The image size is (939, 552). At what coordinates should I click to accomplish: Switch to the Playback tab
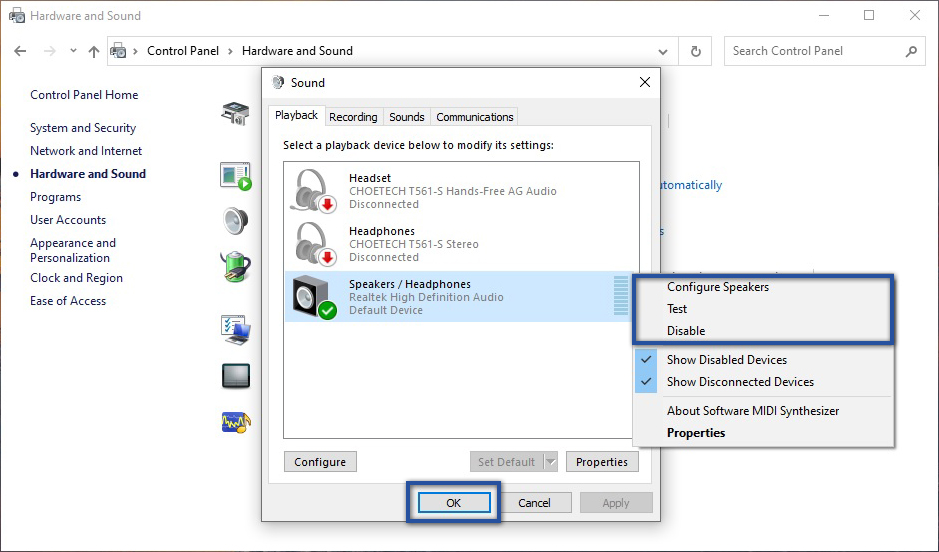coord(296,115)
